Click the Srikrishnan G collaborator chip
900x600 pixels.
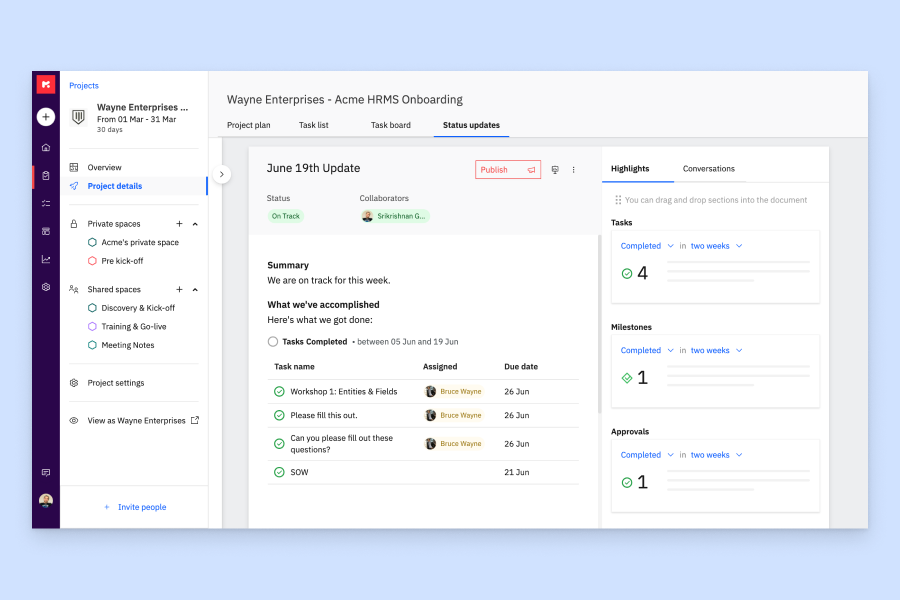tap(395, 216)
